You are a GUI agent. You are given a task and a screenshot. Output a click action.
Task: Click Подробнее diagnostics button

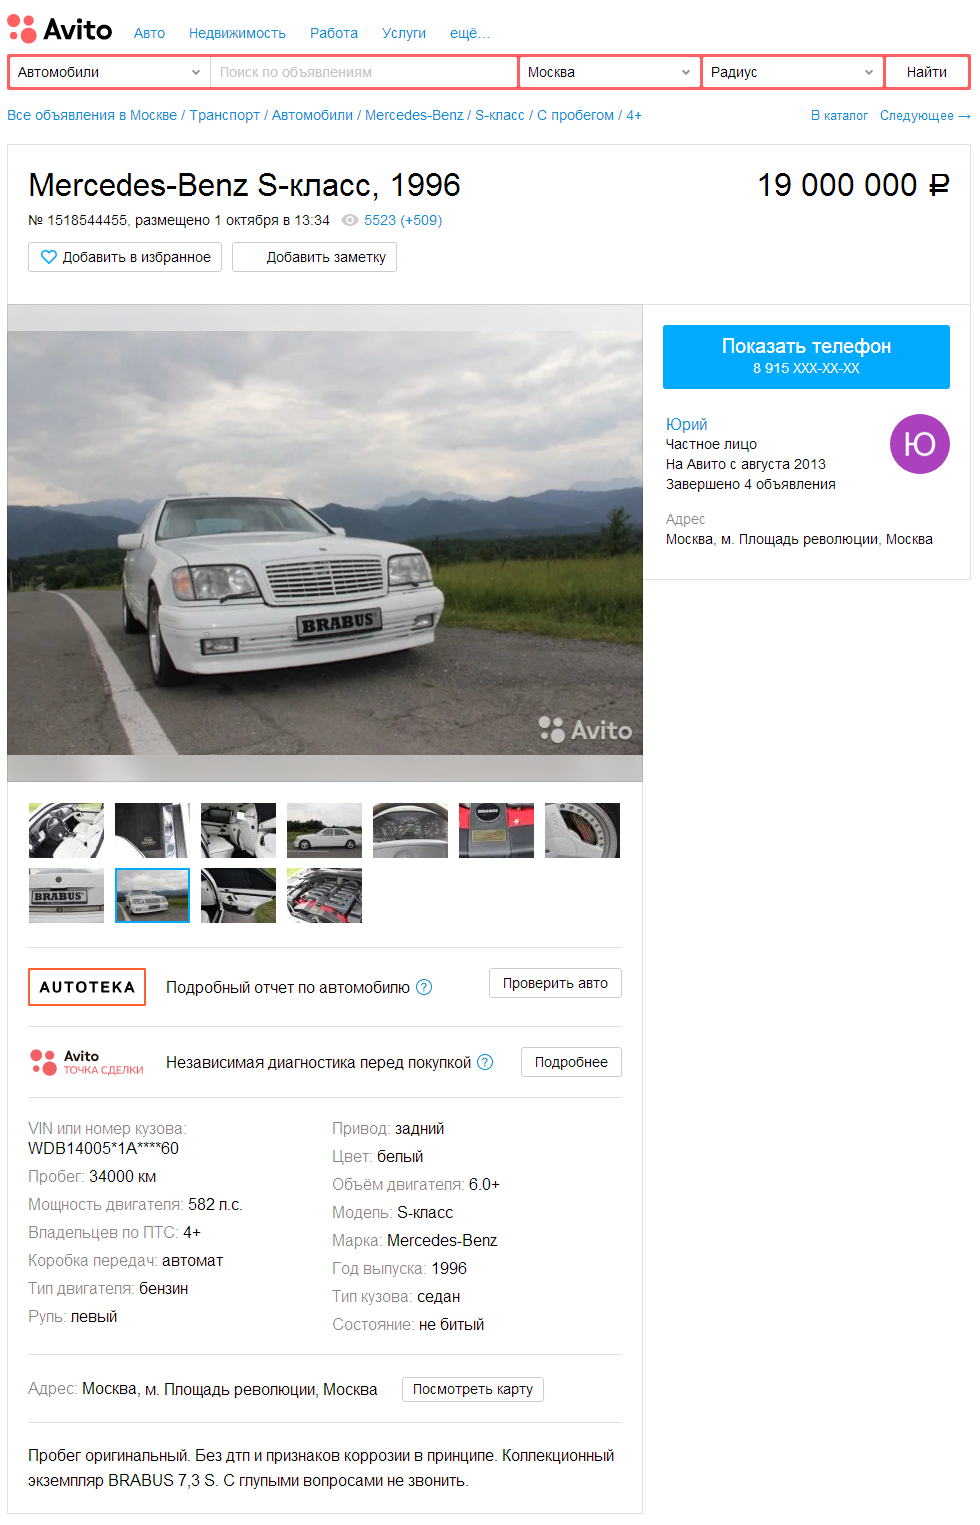pos(571,1062)
